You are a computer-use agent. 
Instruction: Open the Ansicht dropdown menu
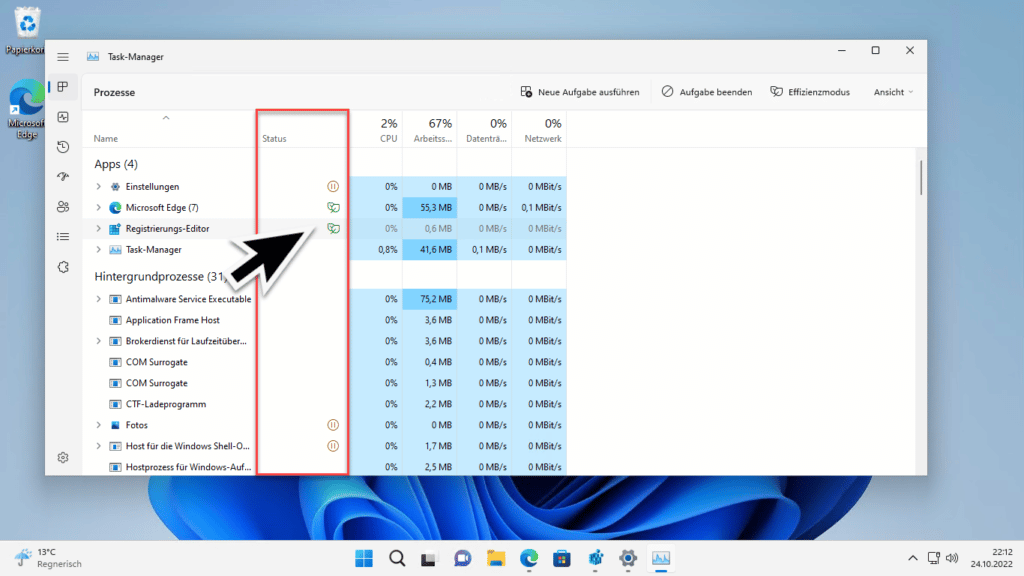(x=893, y=92)
